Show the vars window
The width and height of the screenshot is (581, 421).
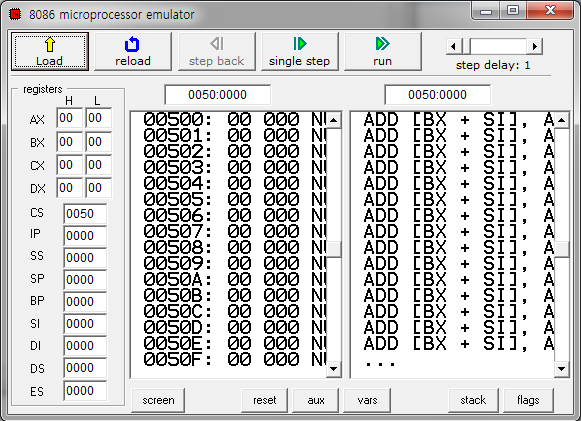point(367,400)
